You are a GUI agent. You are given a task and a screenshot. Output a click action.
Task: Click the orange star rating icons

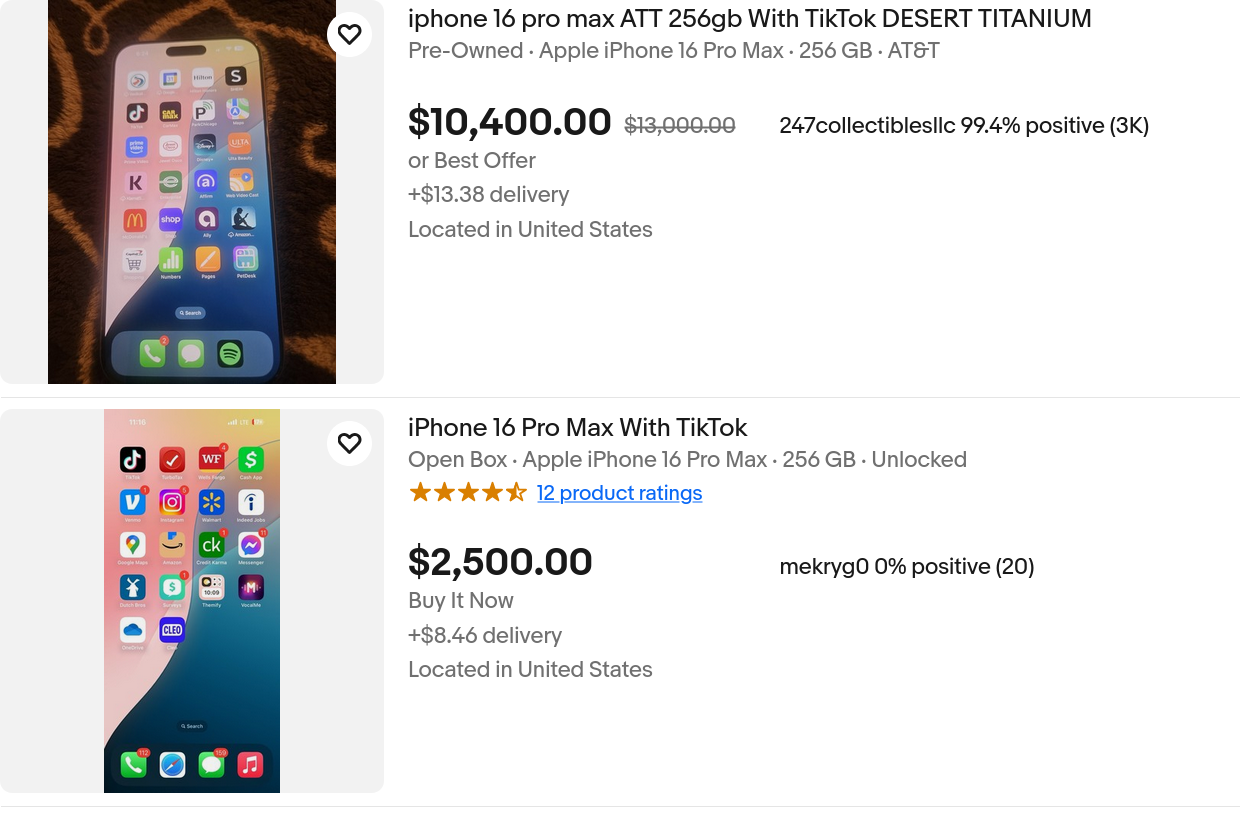468,493
